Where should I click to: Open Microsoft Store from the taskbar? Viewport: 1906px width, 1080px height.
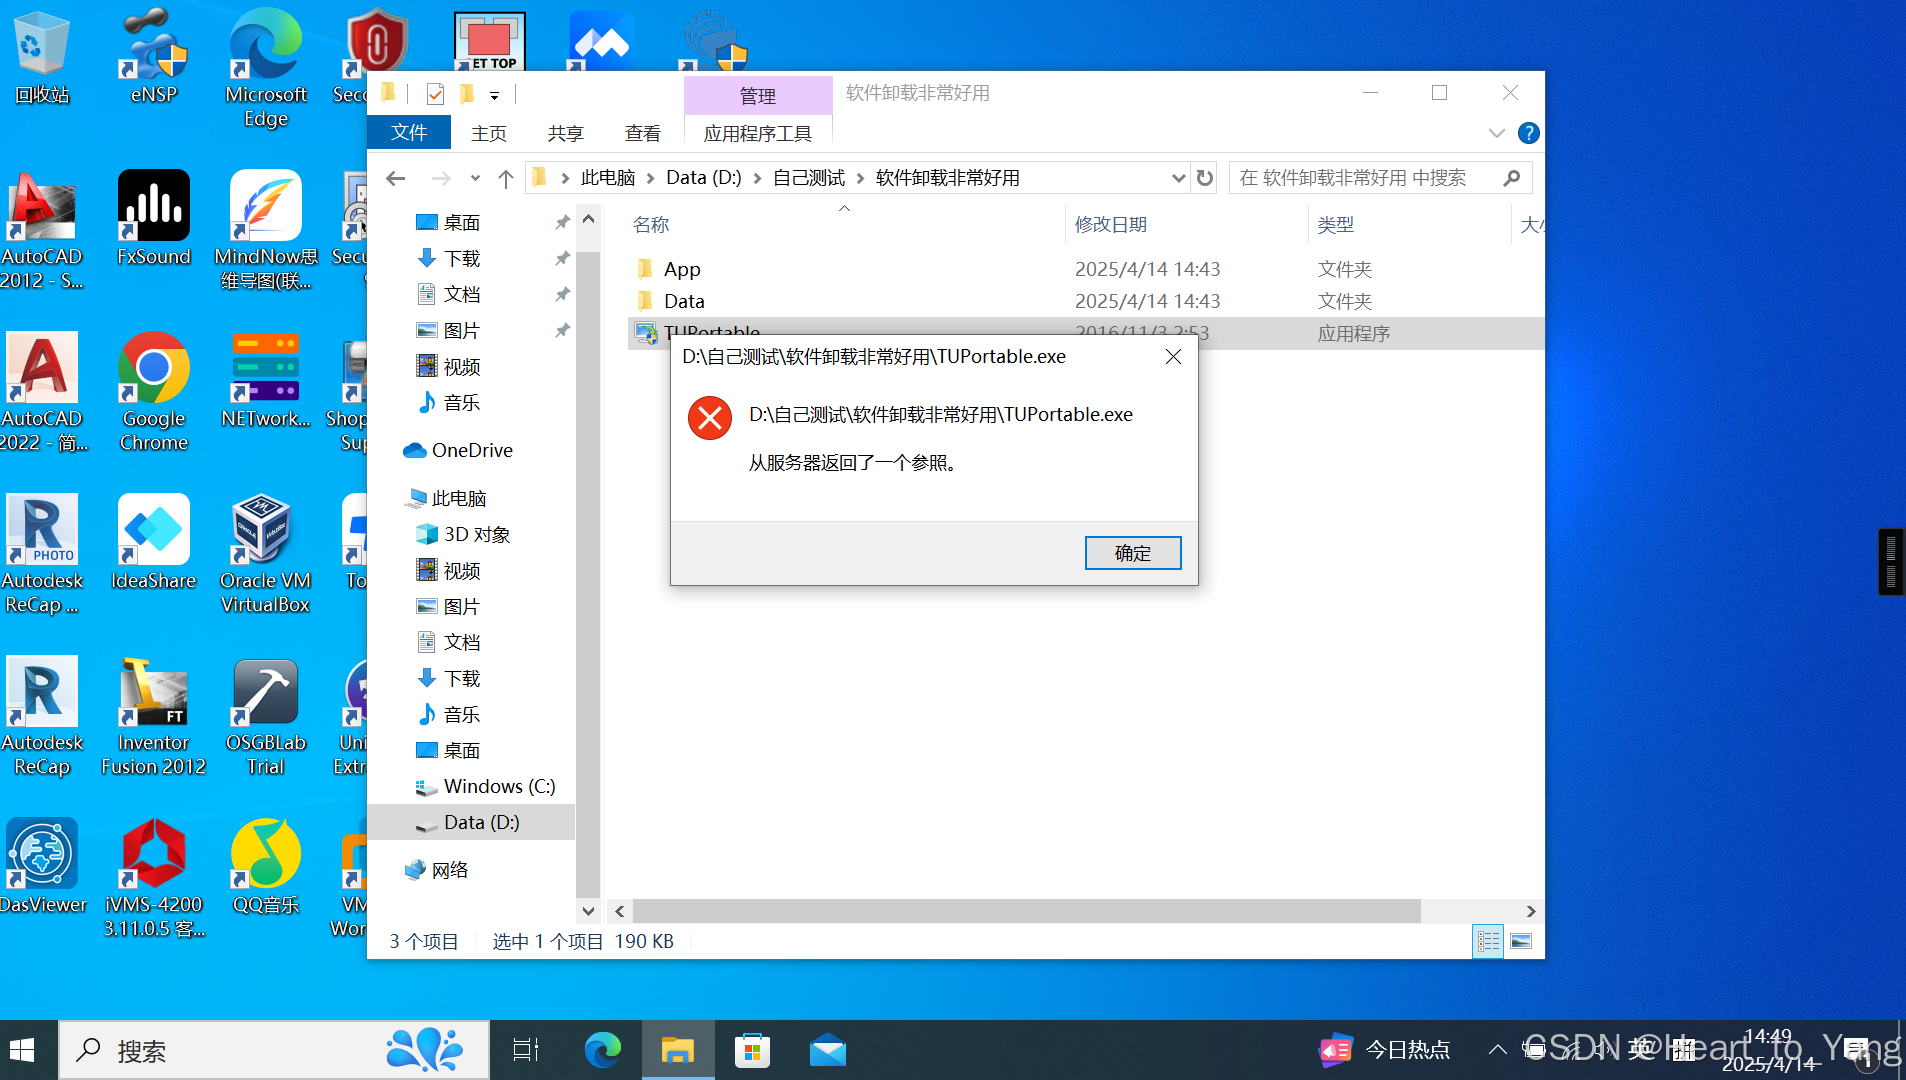coord(752,1050)
